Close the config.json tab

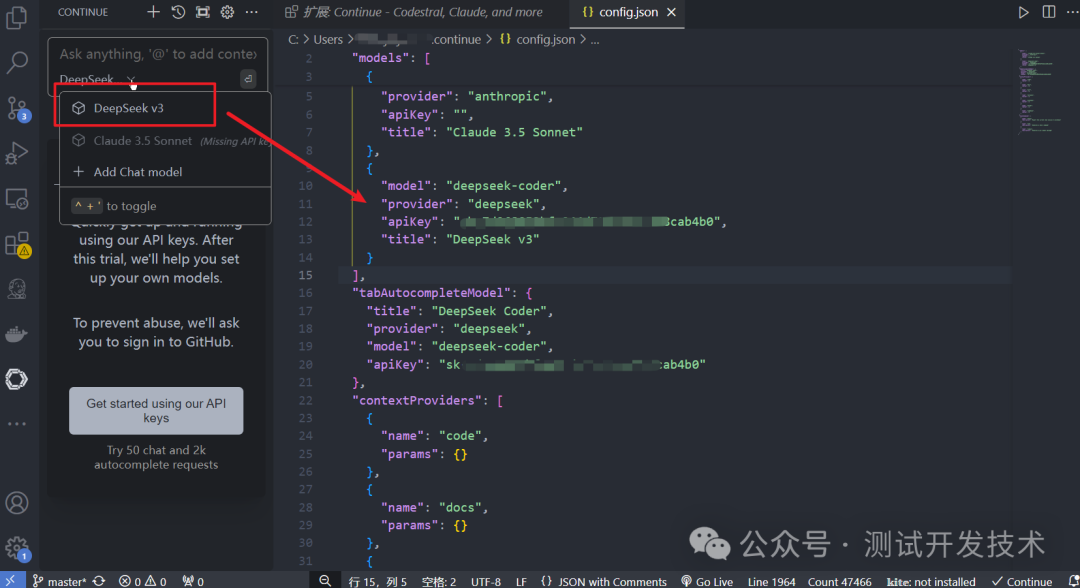672,12
